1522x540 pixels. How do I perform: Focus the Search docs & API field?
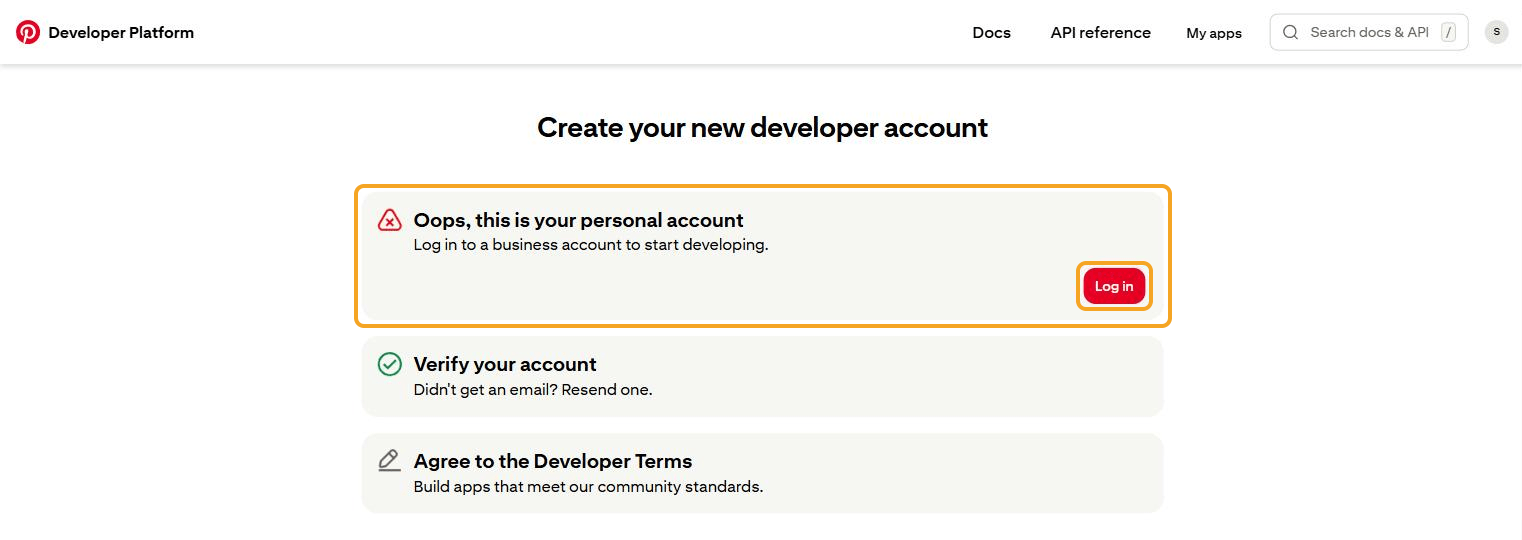pos(1369,32)
